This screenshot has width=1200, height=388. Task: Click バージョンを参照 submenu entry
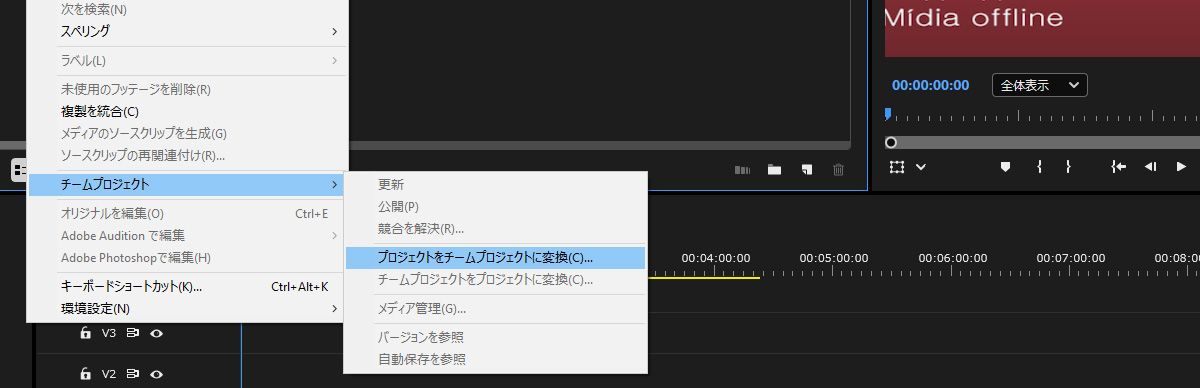[x=495, y=337]
